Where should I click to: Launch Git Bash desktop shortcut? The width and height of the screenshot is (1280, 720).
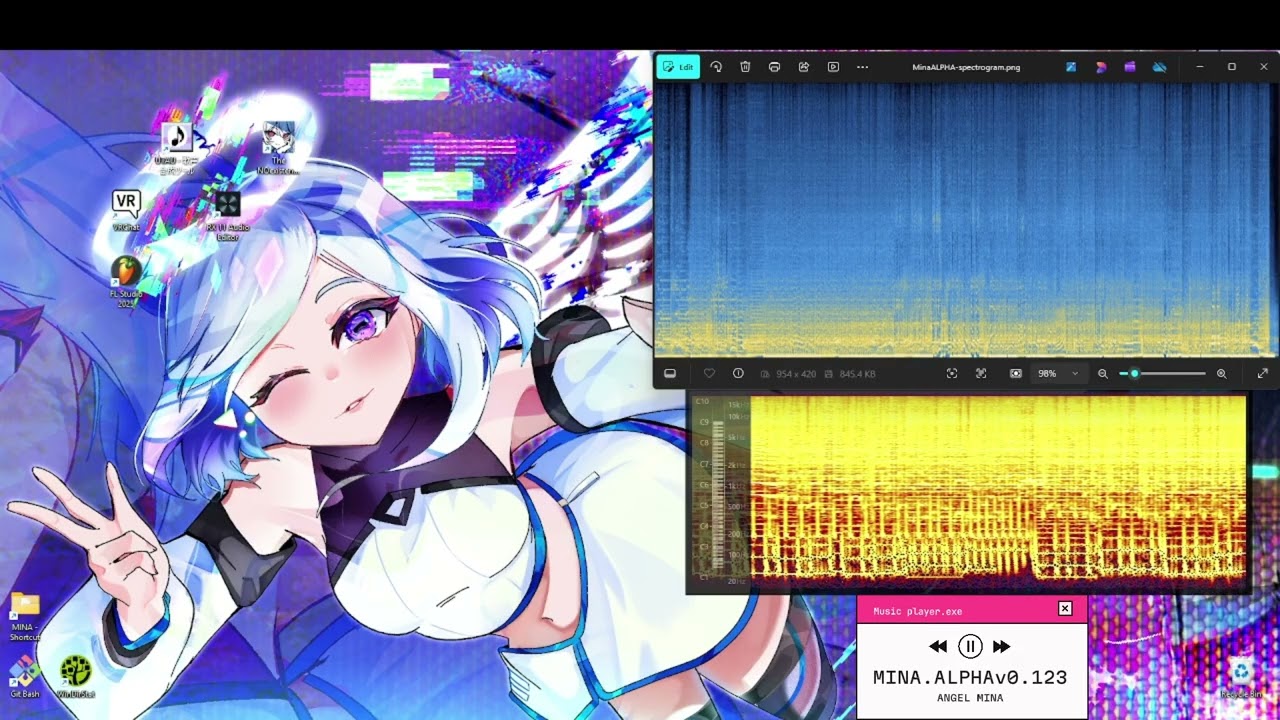[25, 677]
